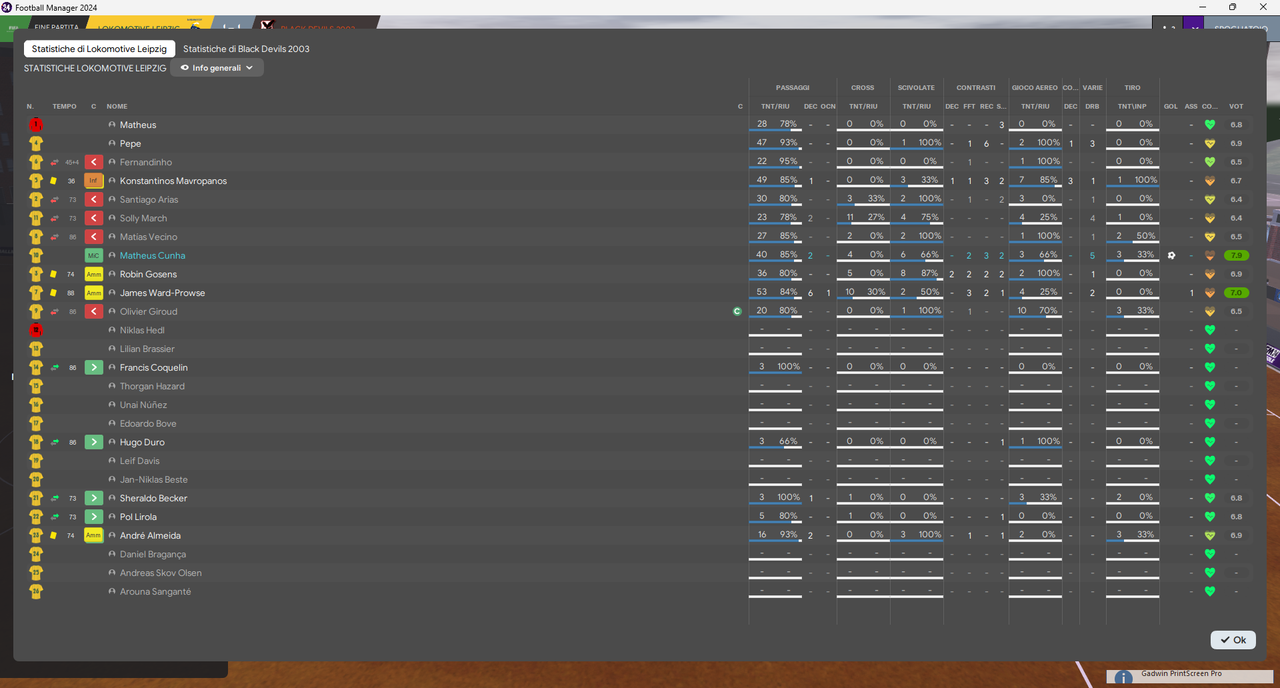This screenshot has width=1280, height=688.
Task: Click the green arrow badge beside Pol Lirola
Action: point(94,516)
